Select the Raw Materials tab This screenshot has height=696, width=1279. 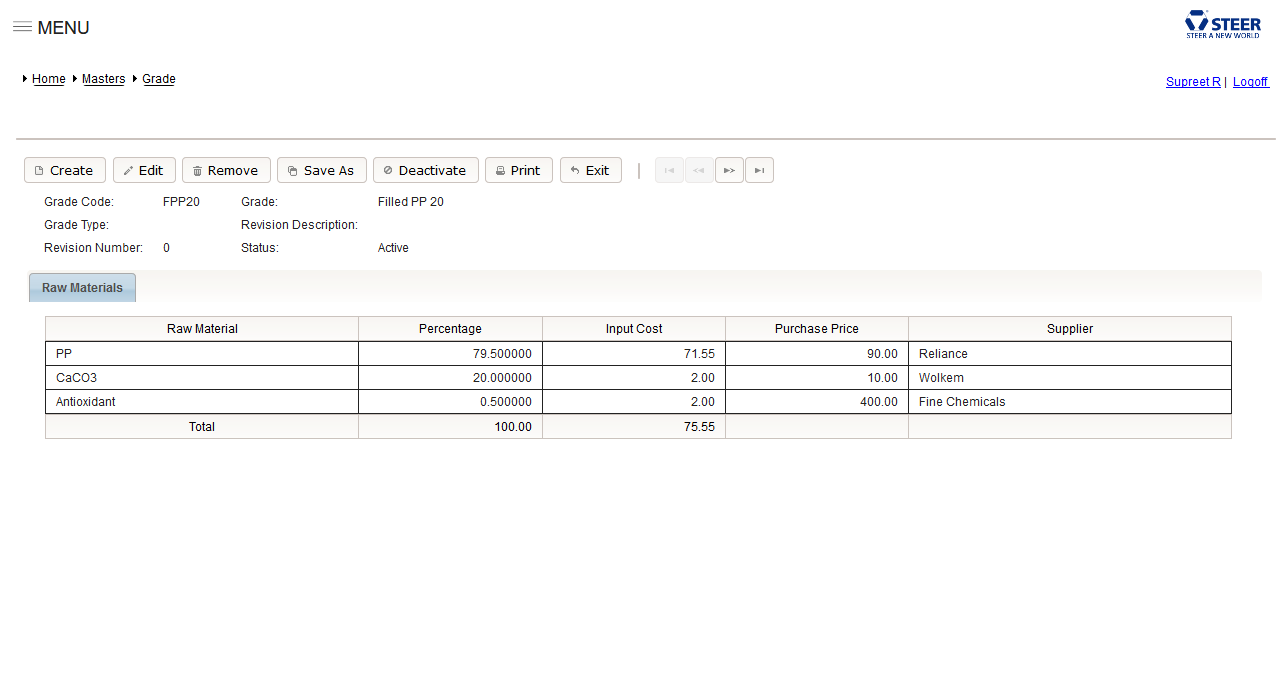82,288
